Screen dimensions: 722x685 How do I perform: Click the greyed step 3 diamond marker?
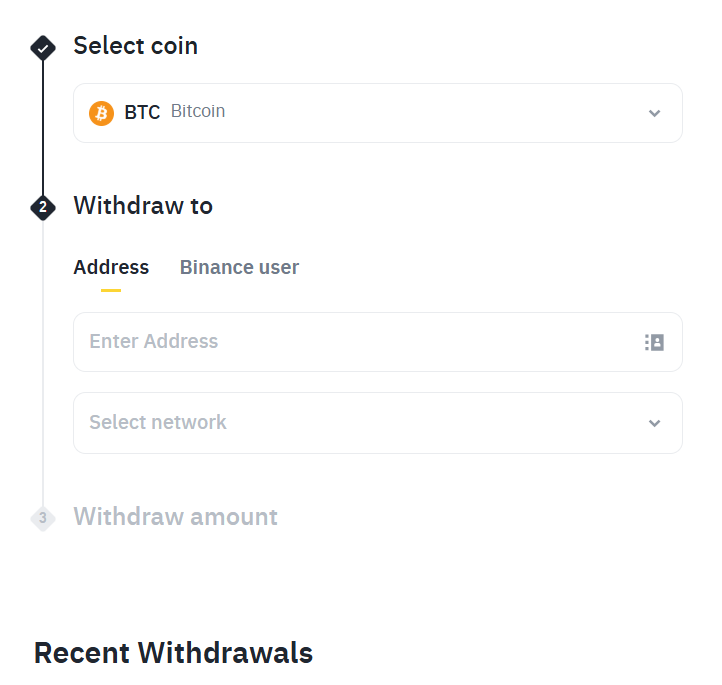pyautogui.click(x=43, y=518)
